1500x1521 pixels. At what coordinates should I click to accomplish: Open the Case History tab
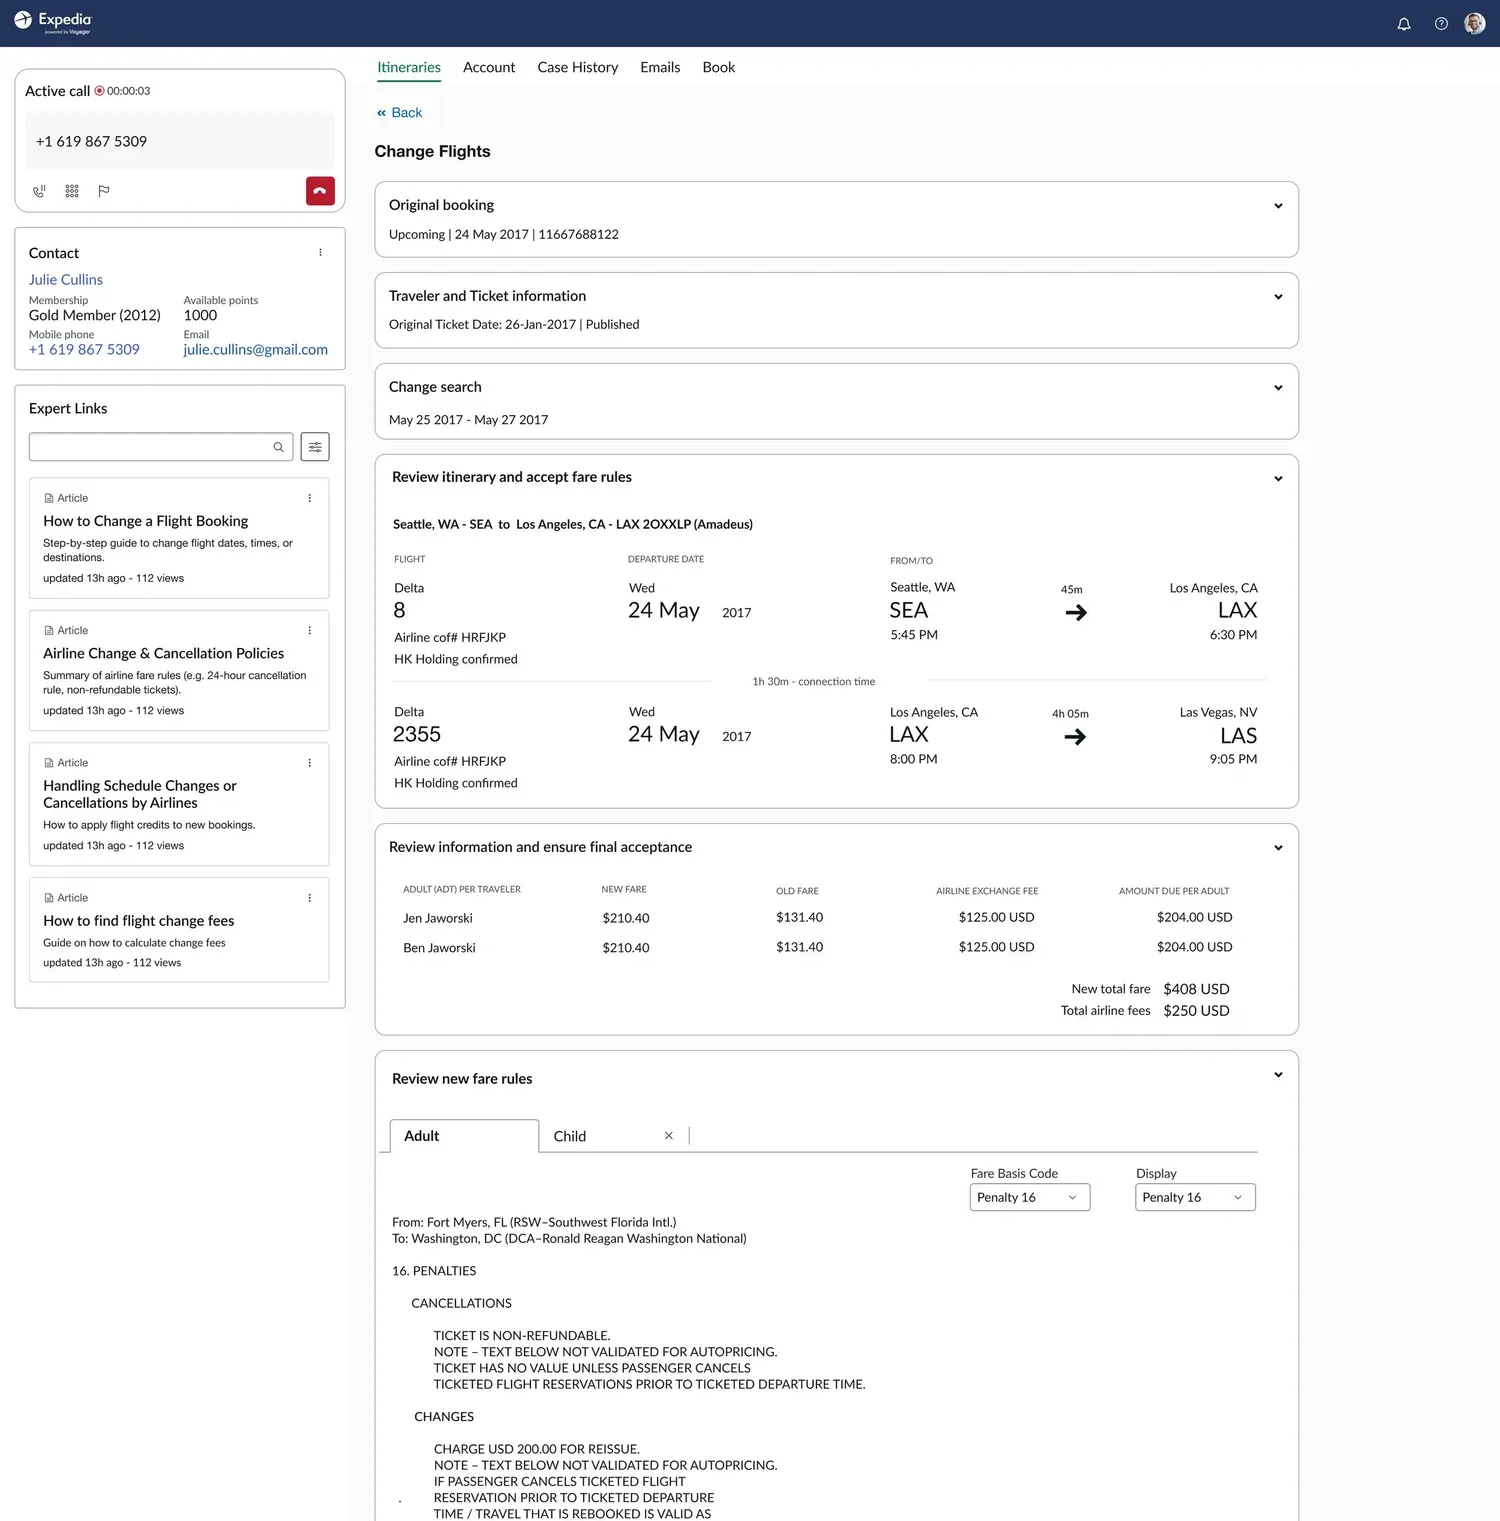(x=578, y=67)
